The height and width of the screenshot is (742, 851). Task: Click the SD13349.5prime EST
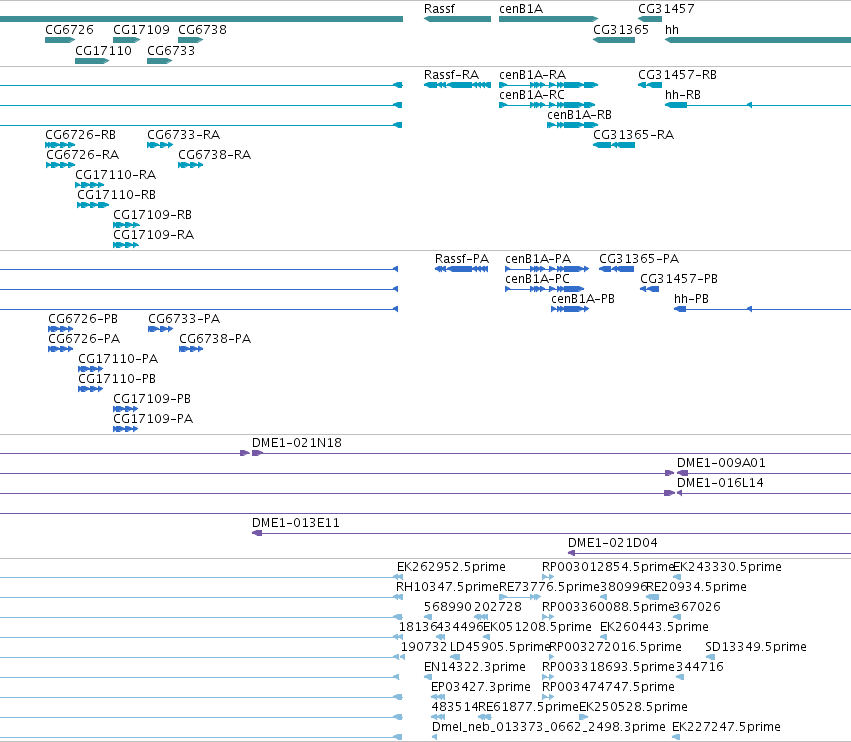[x=710, y=657]
